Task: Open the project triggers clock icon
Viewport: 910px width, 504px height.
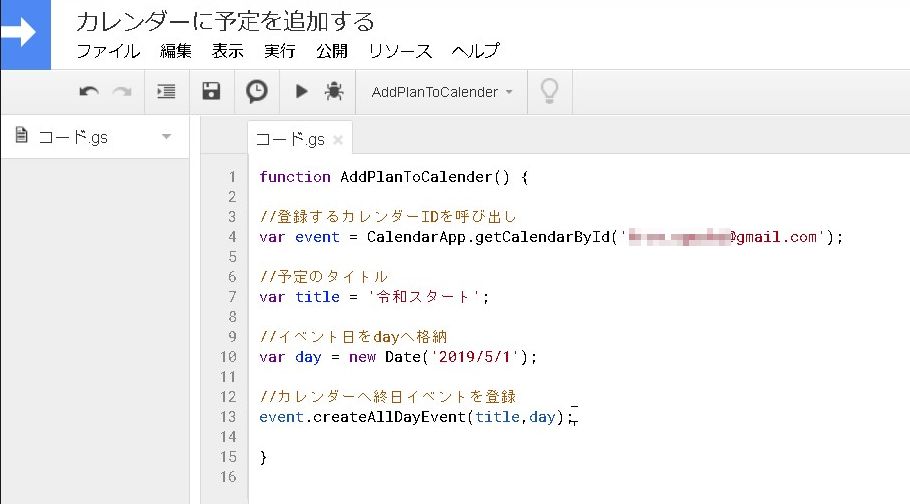Action: pyautogui.click(x=257, y=92)
